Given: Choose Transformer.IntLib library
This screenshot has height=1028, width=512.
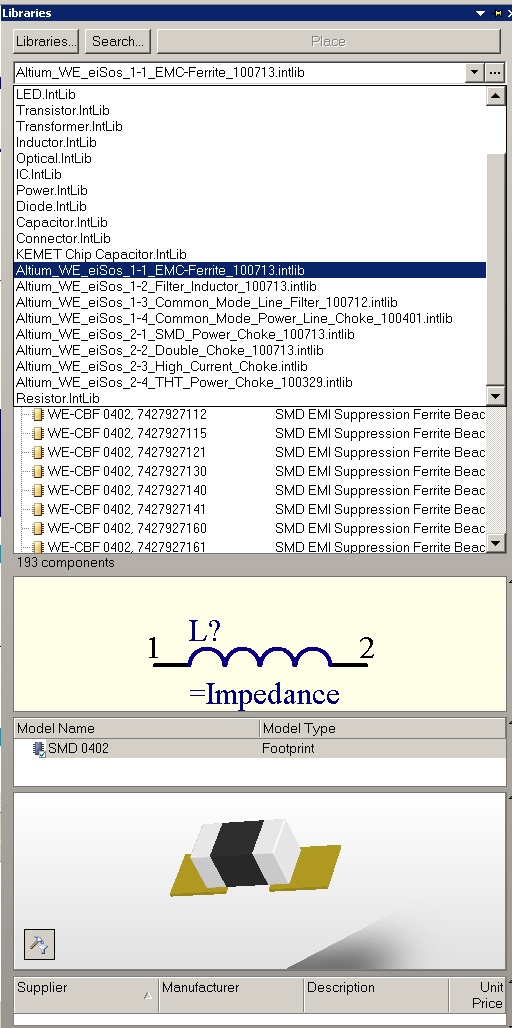Looking at the screenshot, I should pos(250,126).
